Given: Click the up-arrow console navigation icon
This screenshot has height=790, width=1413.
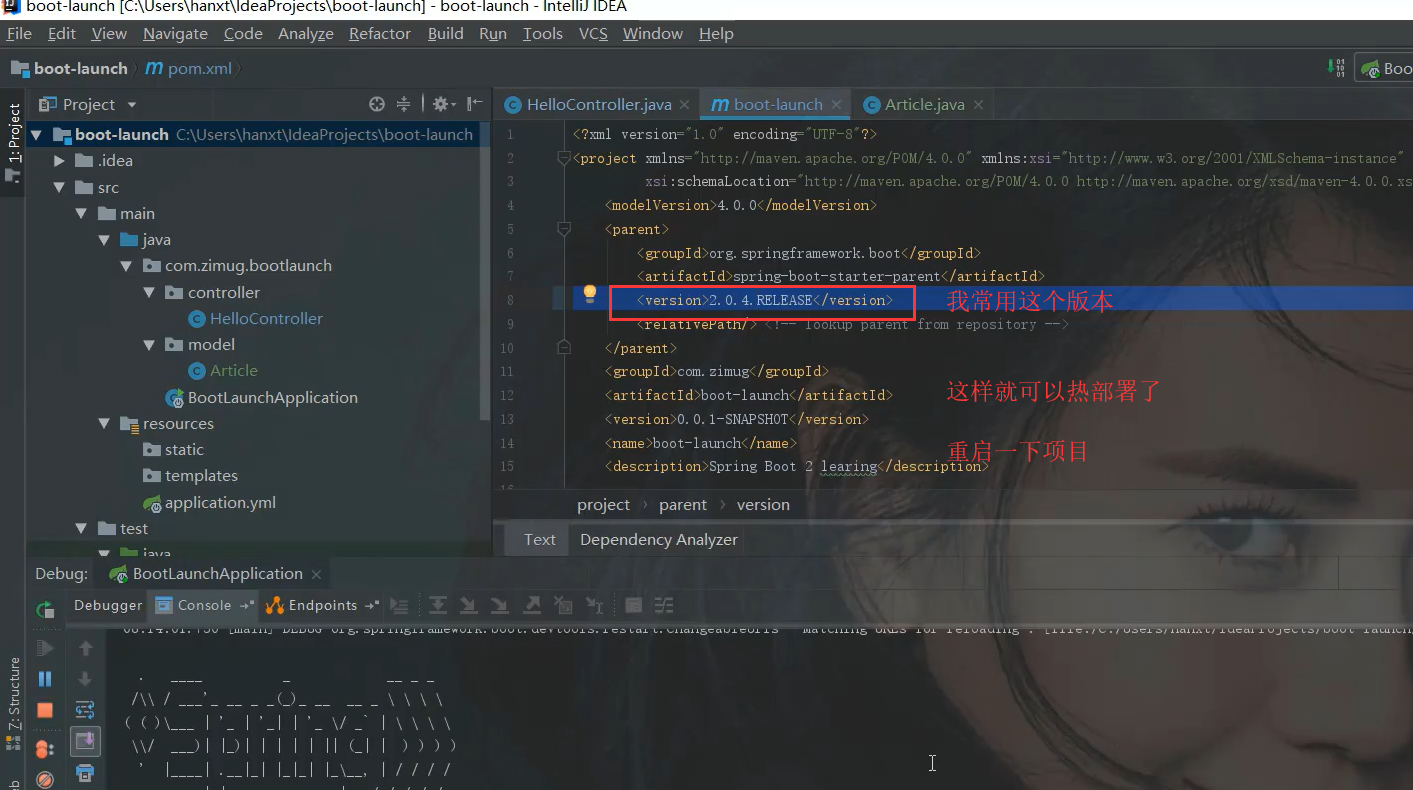Looking at the screenshot, I should click(85, 648).
